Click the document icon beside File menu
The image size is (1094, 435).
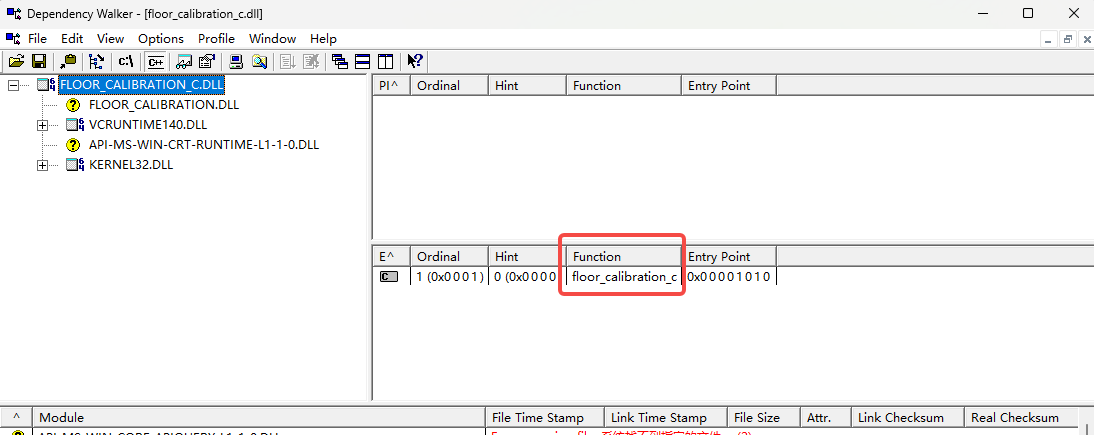tap(13, 38)
